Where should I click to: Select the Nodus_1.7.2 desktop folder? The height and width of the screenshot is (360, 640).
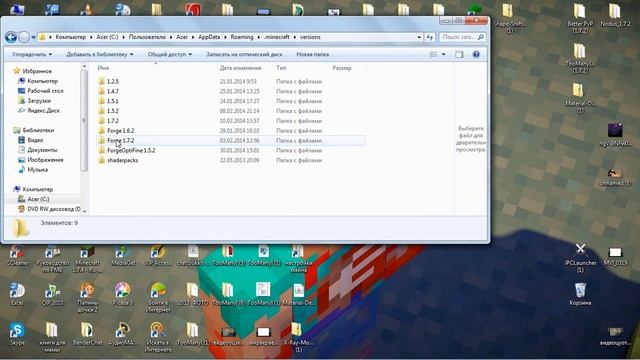point(615,16)
